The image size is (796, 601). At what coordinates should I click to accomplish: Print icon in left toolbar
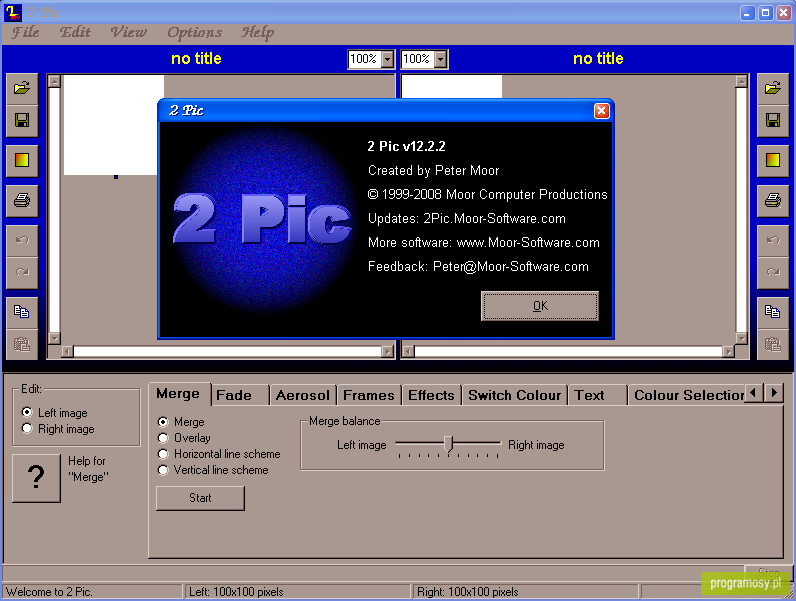[x=22, y=201]
